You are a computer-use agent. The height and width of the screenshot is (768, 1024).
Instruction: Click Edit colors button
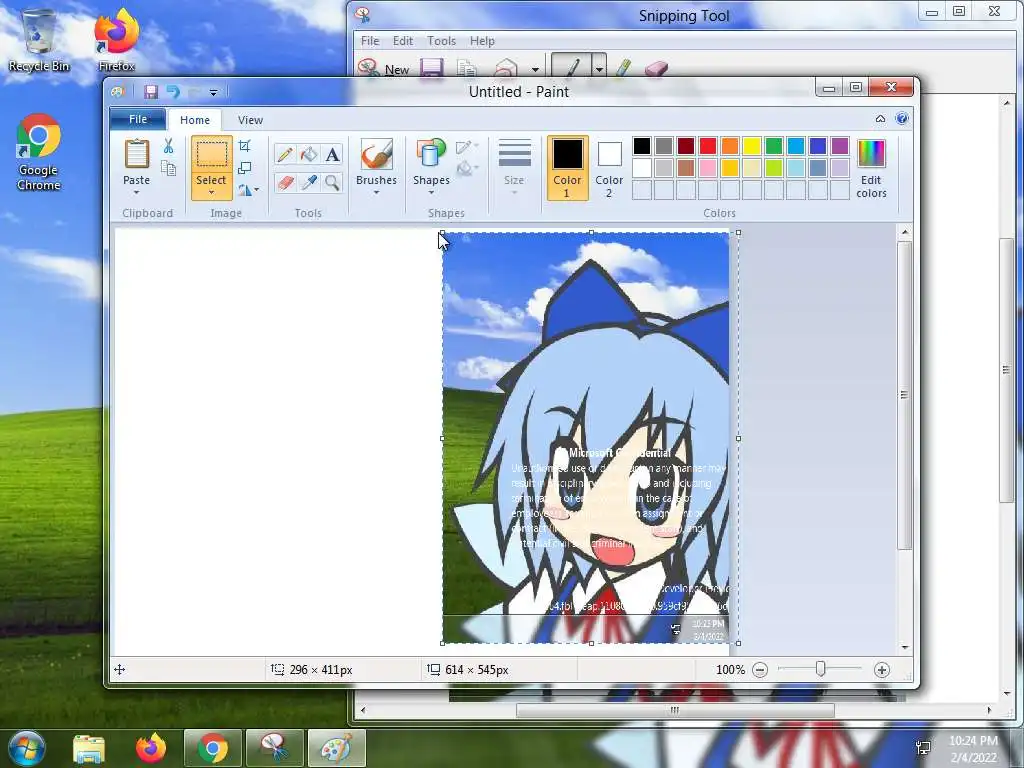pos(871,168)
